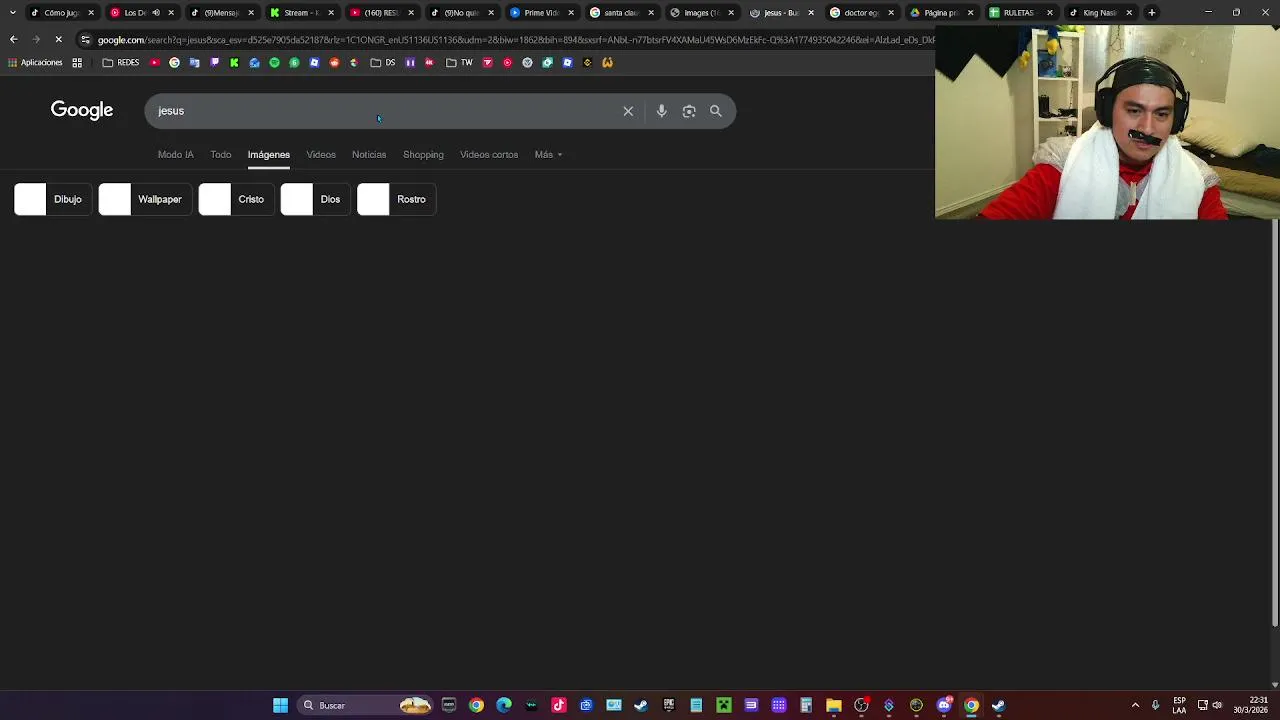Image resolution: width=1280 pixels, height=720 pixels.
Task: Expand the Más filters dropdown
Action: [x=548, y=155]
